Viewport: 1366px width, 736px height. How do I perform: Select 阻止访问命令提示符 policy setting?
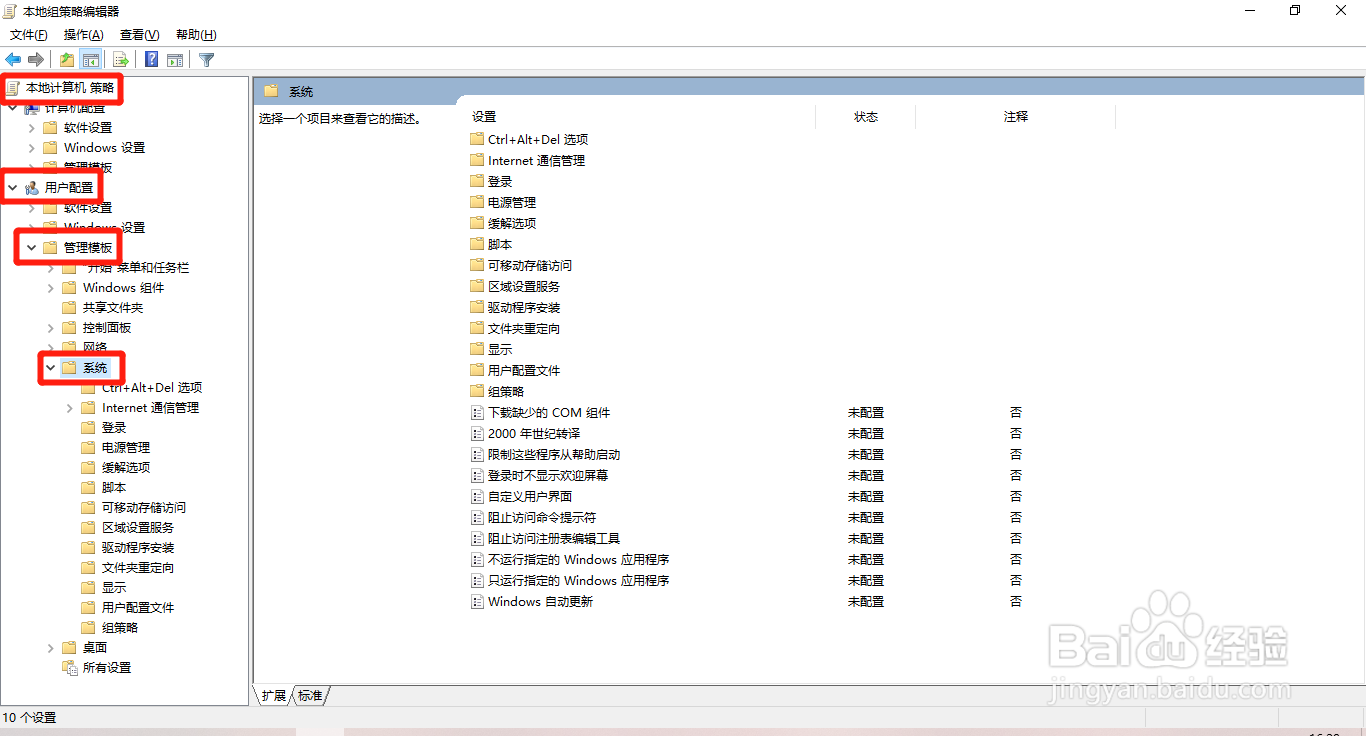[x=542, y=517]
